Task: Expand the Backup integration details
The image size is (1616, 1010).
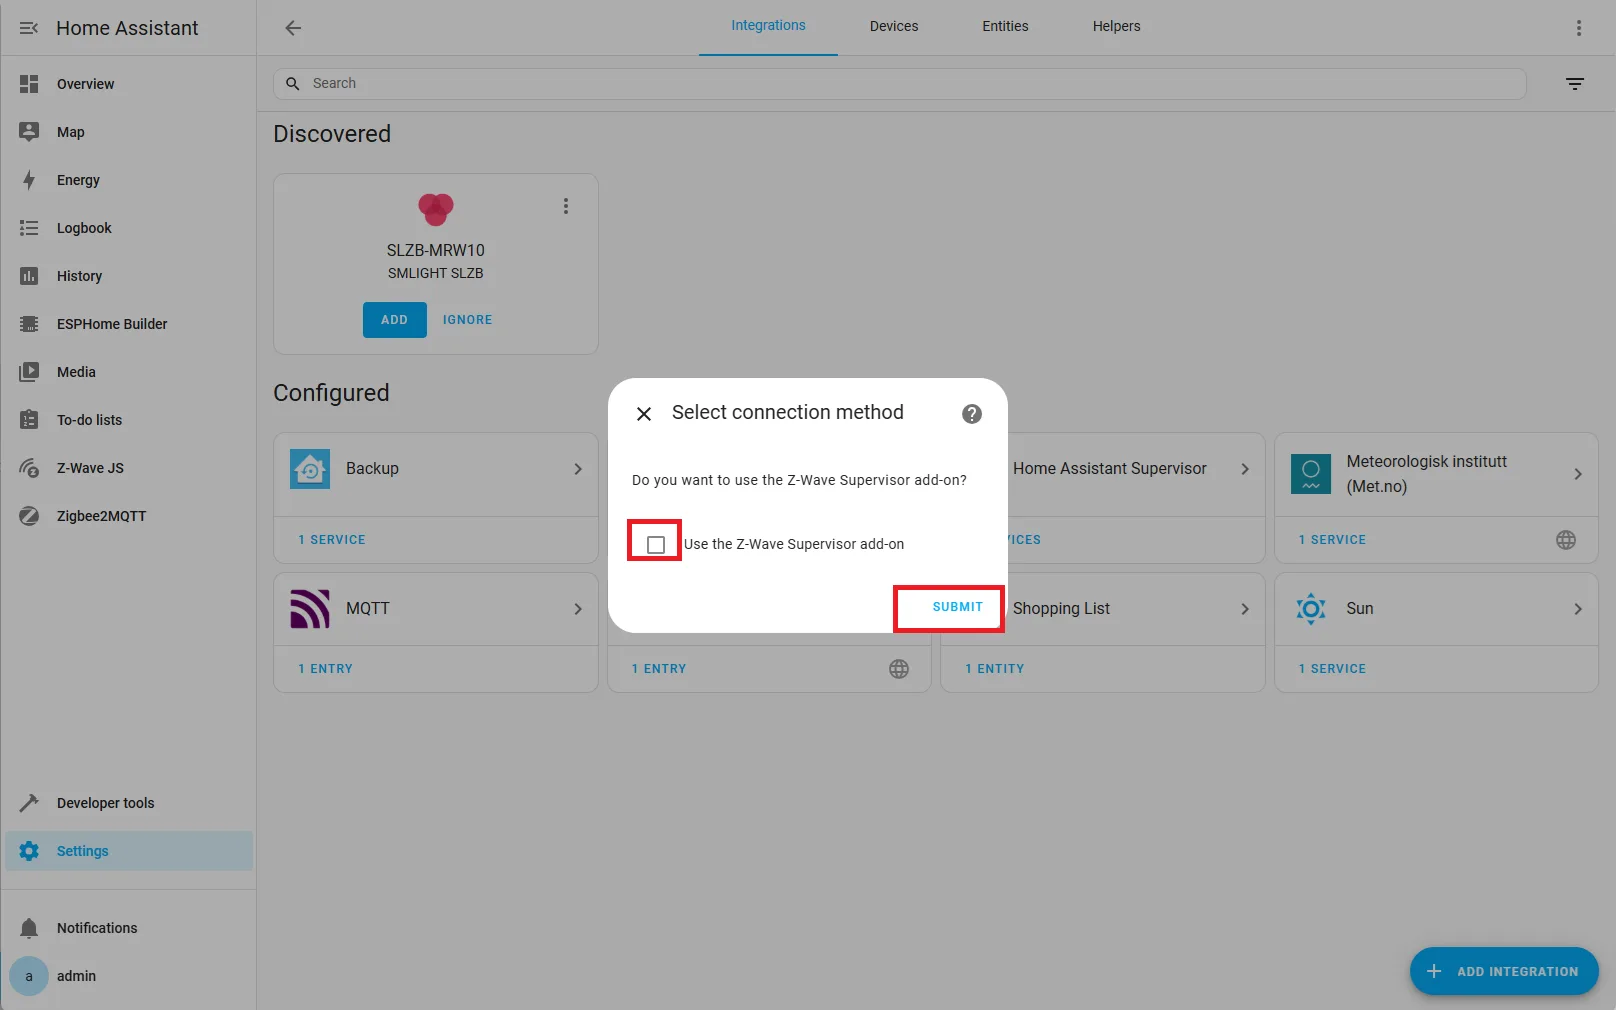Action: [x=577, y=468]
